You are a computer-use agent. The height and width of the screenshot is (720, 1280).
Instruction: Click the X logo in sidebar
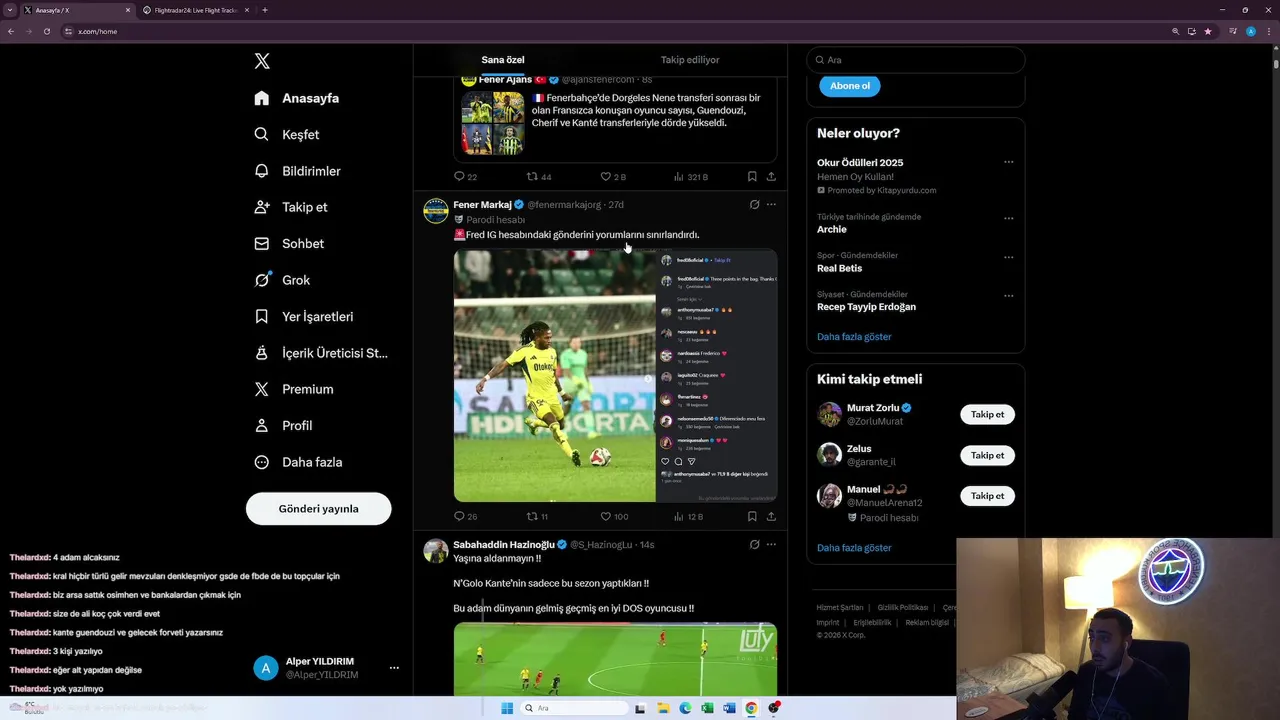(262, 61)
